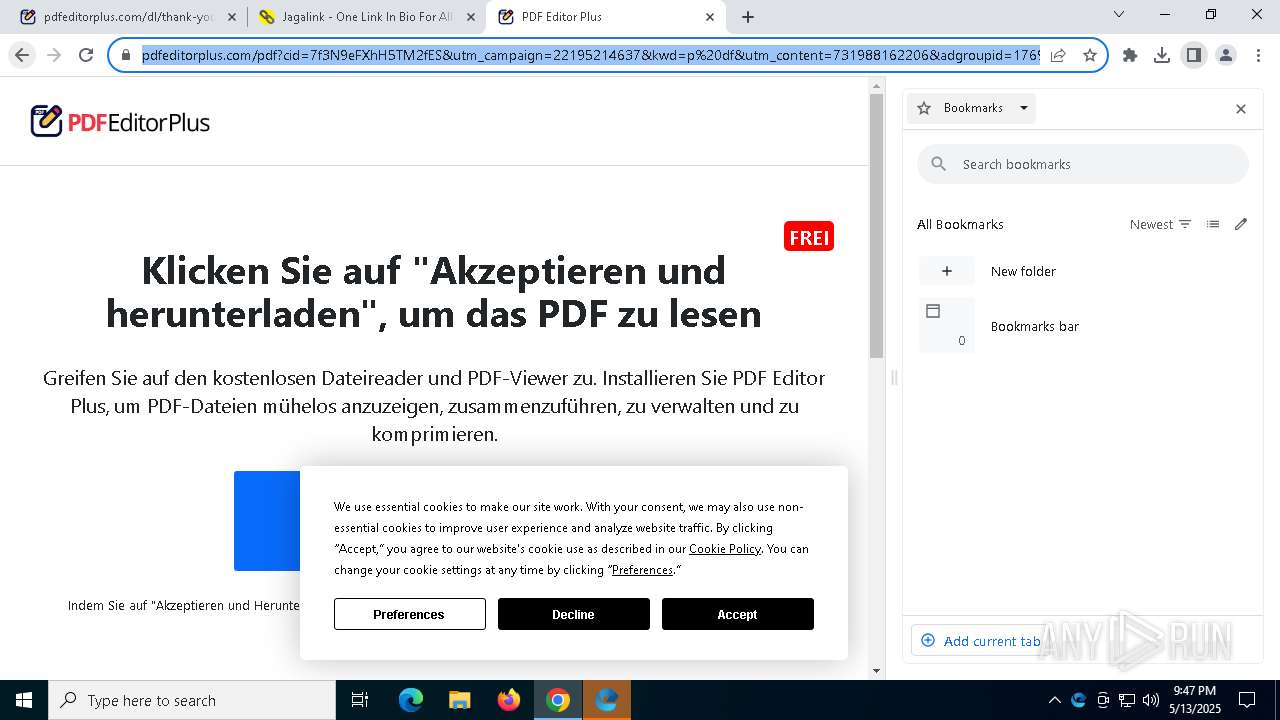Go back to the previous page
This screenshot has height=720, width=1280.
click(x=22, y=55)
